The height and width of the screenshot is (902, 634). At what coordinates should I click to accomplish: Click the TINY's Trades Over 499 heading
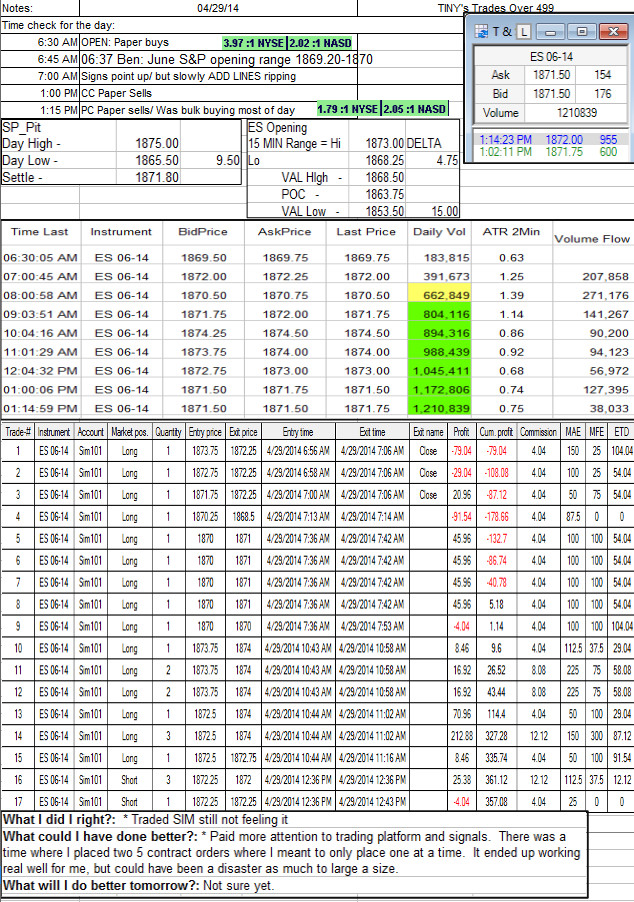pyautogui.click(x=495, y=8)
